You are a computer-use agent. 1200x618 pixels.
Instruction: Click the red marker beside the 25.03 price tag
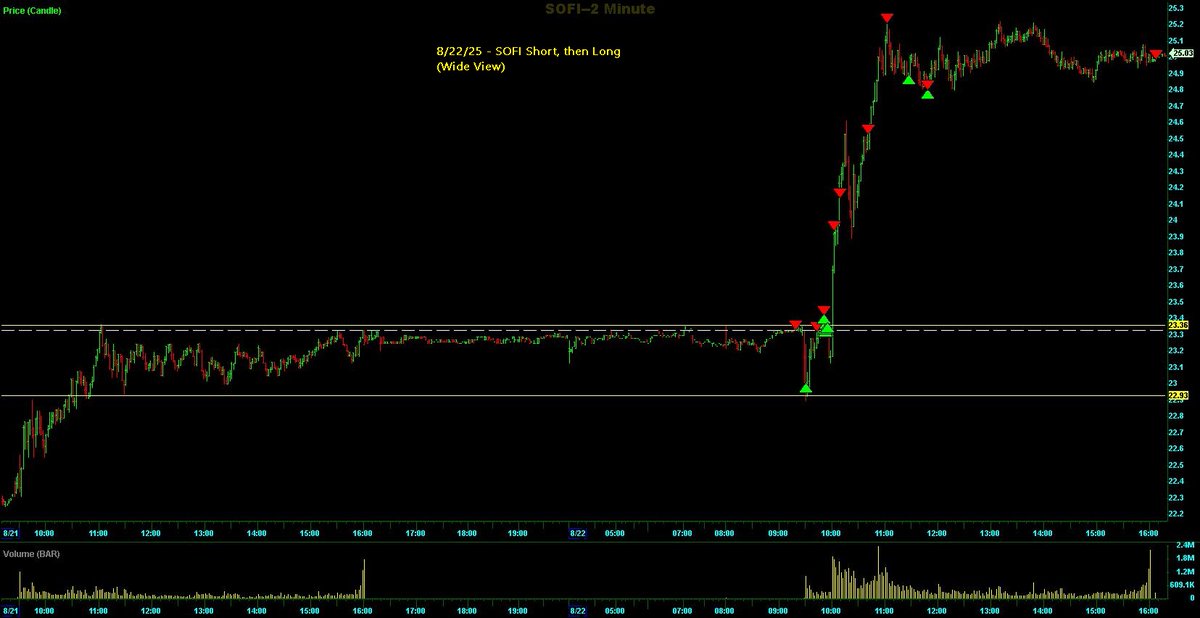tap(1156, 54)
